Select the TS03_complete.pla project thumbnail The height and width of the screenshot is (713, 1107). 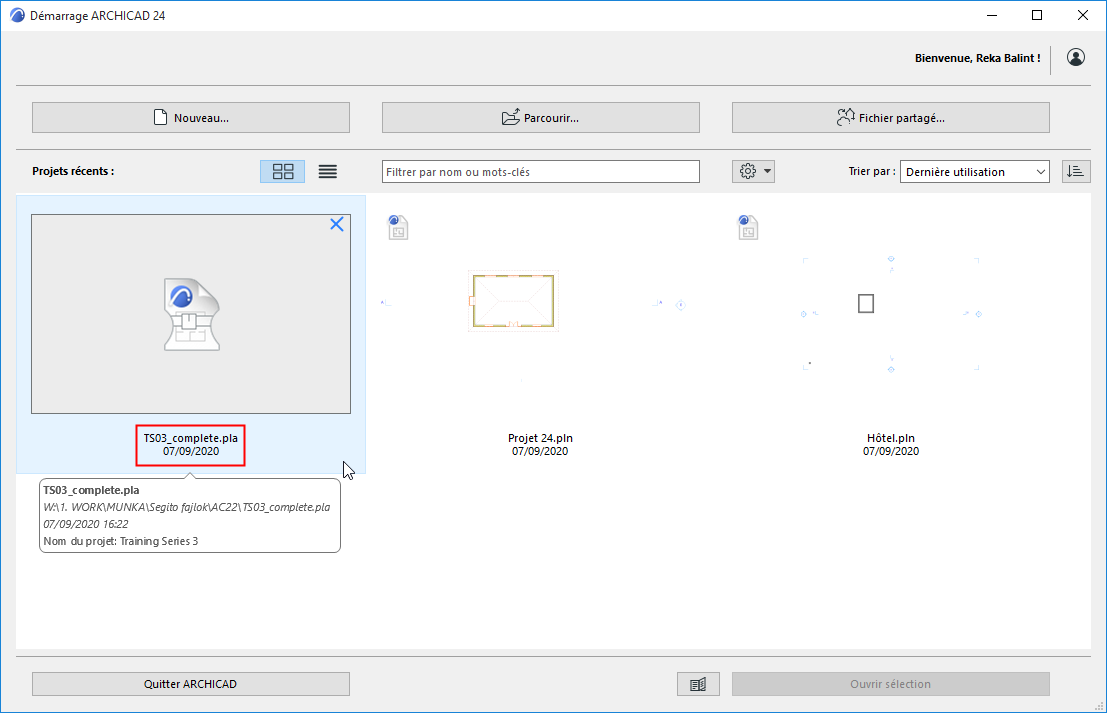coord(191,314)
